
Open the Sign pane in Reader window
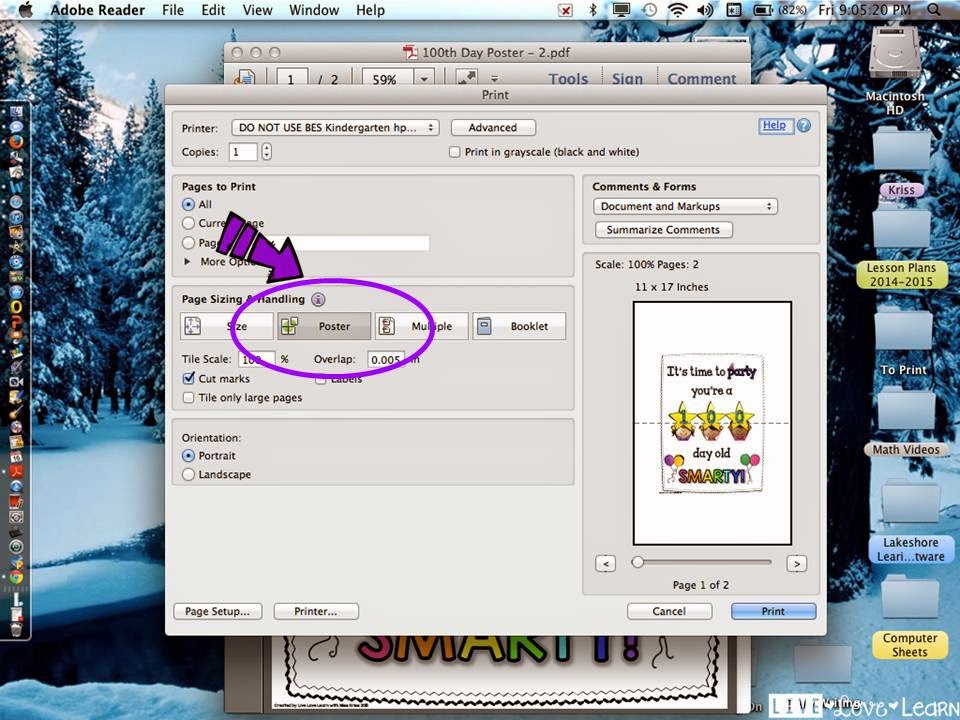pos(628,78)
